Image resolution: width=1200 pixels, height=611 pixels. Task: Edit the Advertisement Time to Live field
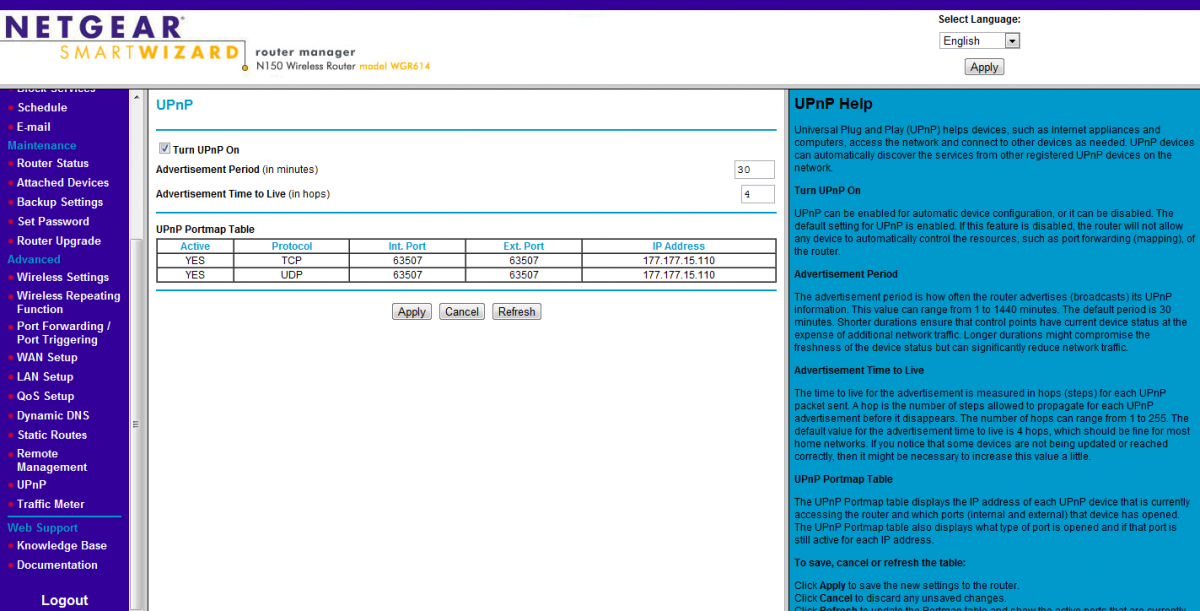click(756, 194)
